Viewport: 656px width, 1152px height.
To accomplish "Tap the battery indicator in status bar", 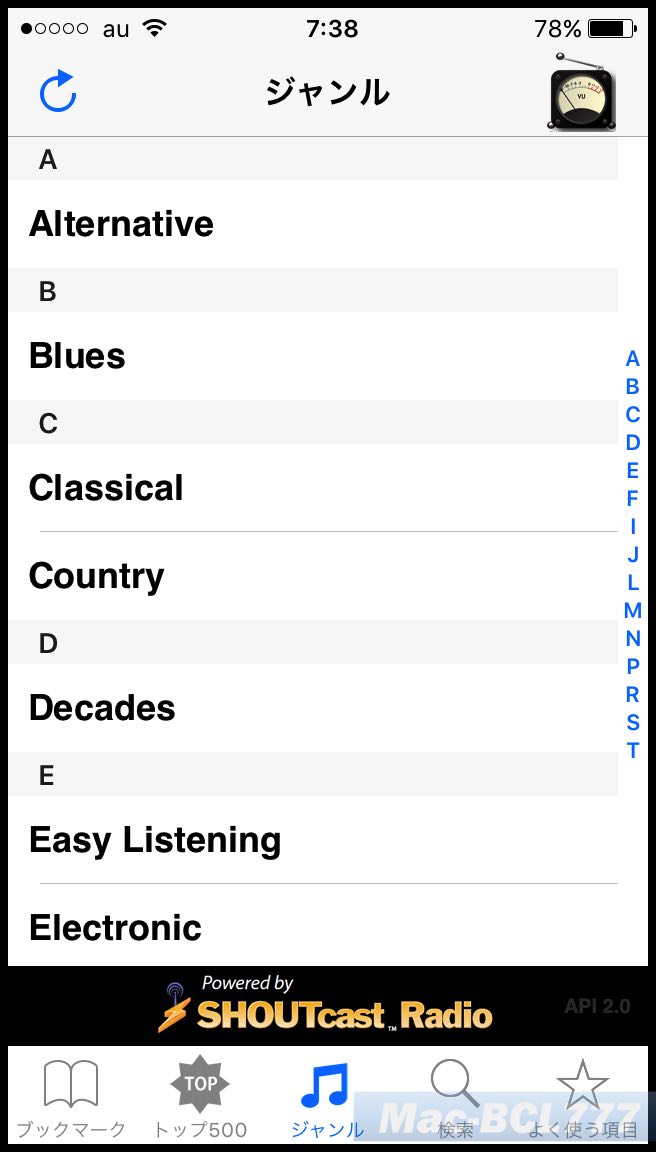I will point(613,29).
